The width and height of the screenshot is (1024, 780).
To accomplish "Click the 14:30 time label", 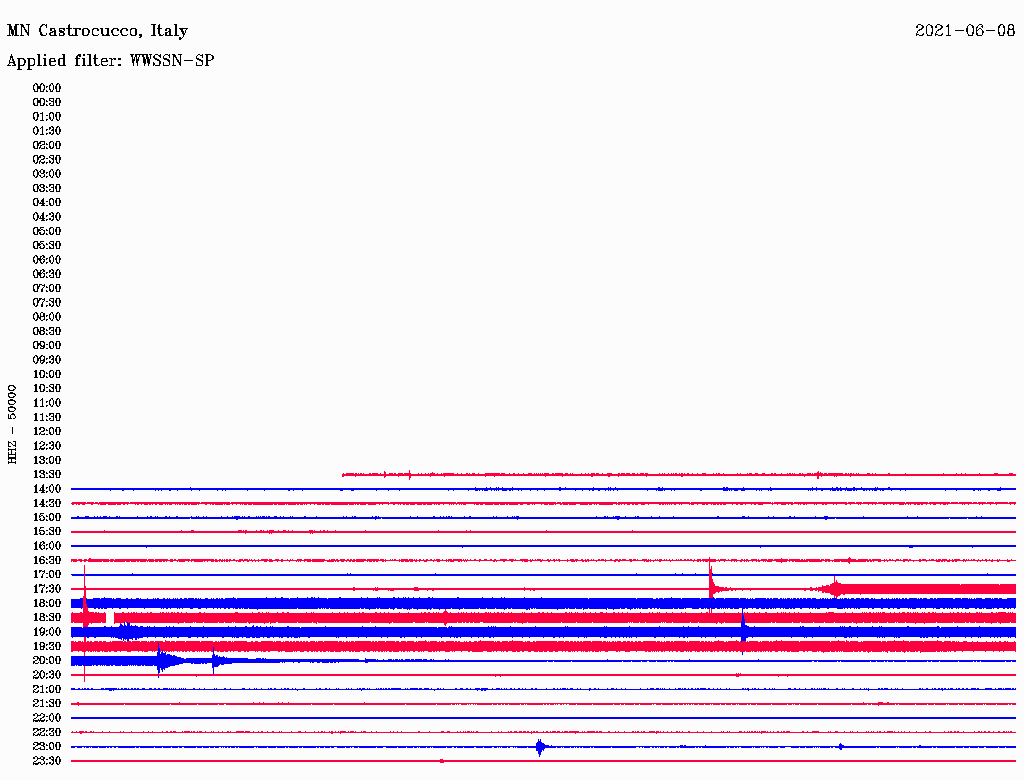I will [x=47, y=504].
